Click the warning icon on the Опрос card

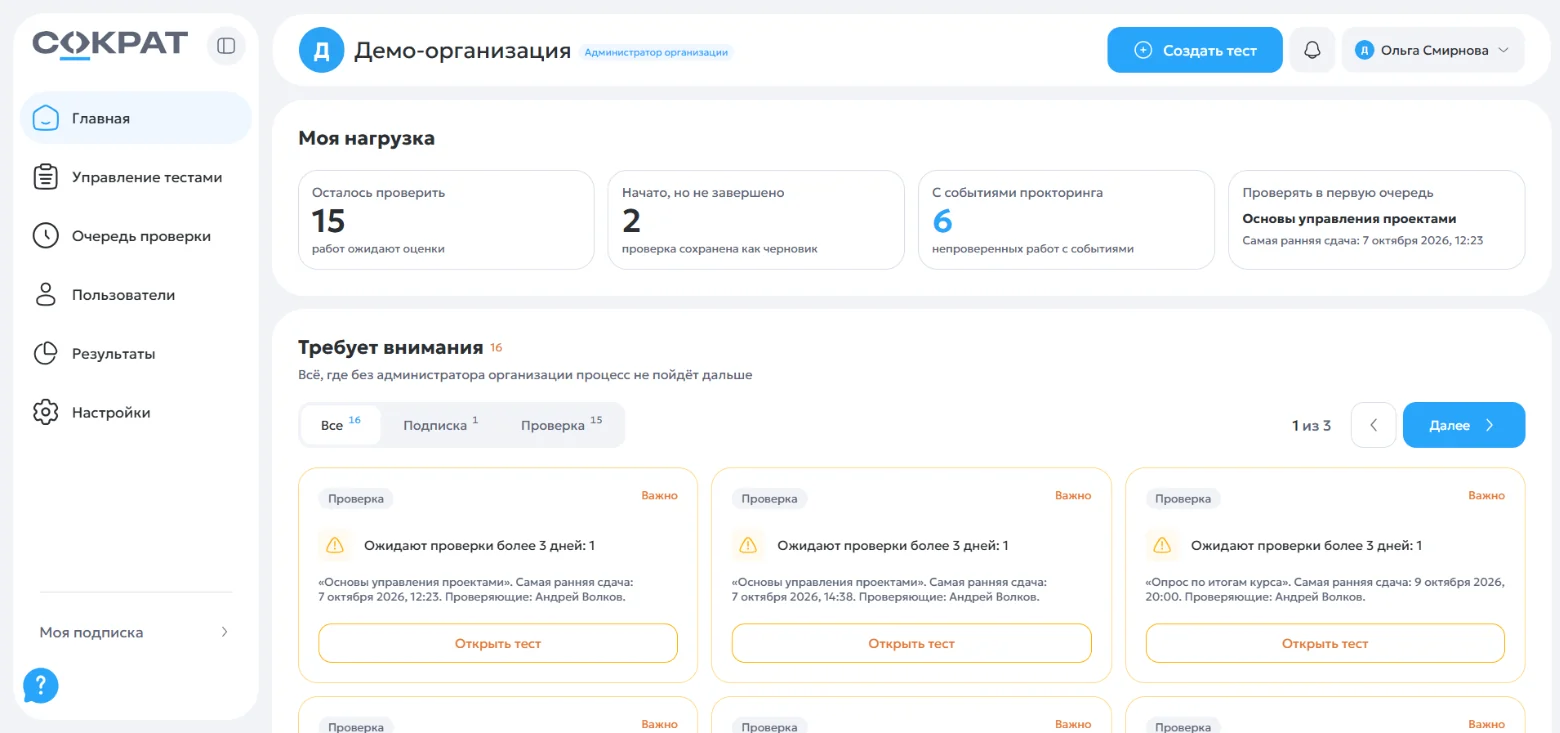1162,545
